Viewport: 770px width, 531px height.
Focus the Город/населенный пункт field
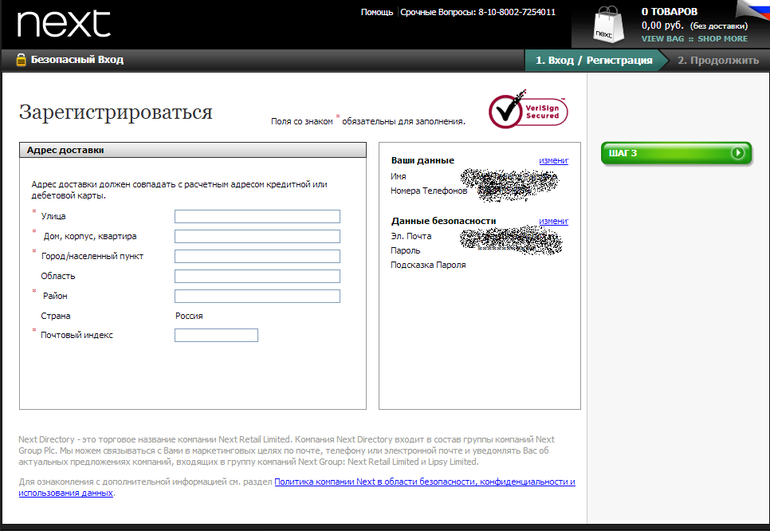click(x=257, y=256)
